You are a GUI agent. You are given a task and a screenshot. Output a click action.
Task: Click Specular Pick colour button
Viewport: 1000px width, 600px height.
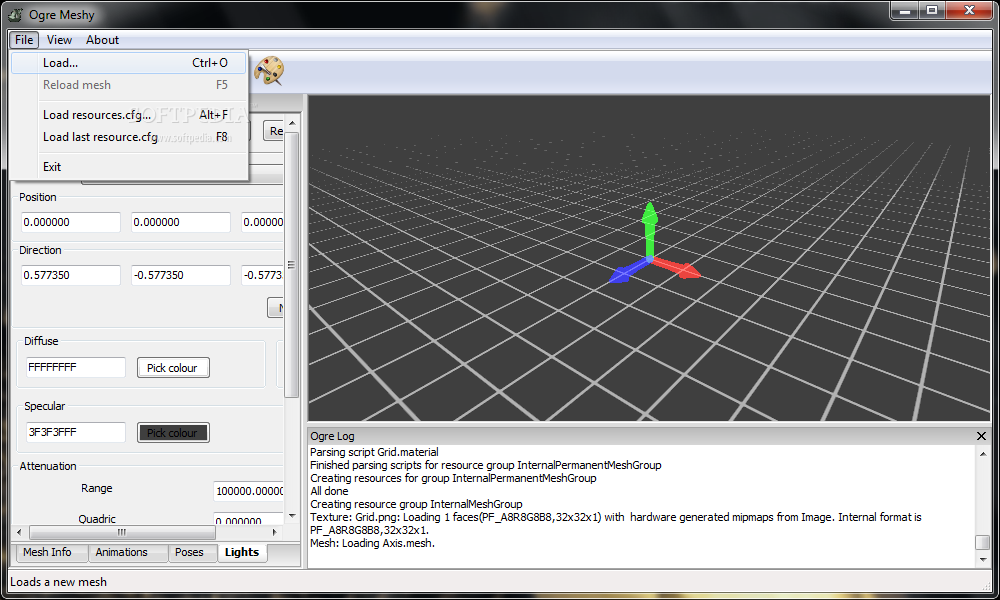coord(173,433)
